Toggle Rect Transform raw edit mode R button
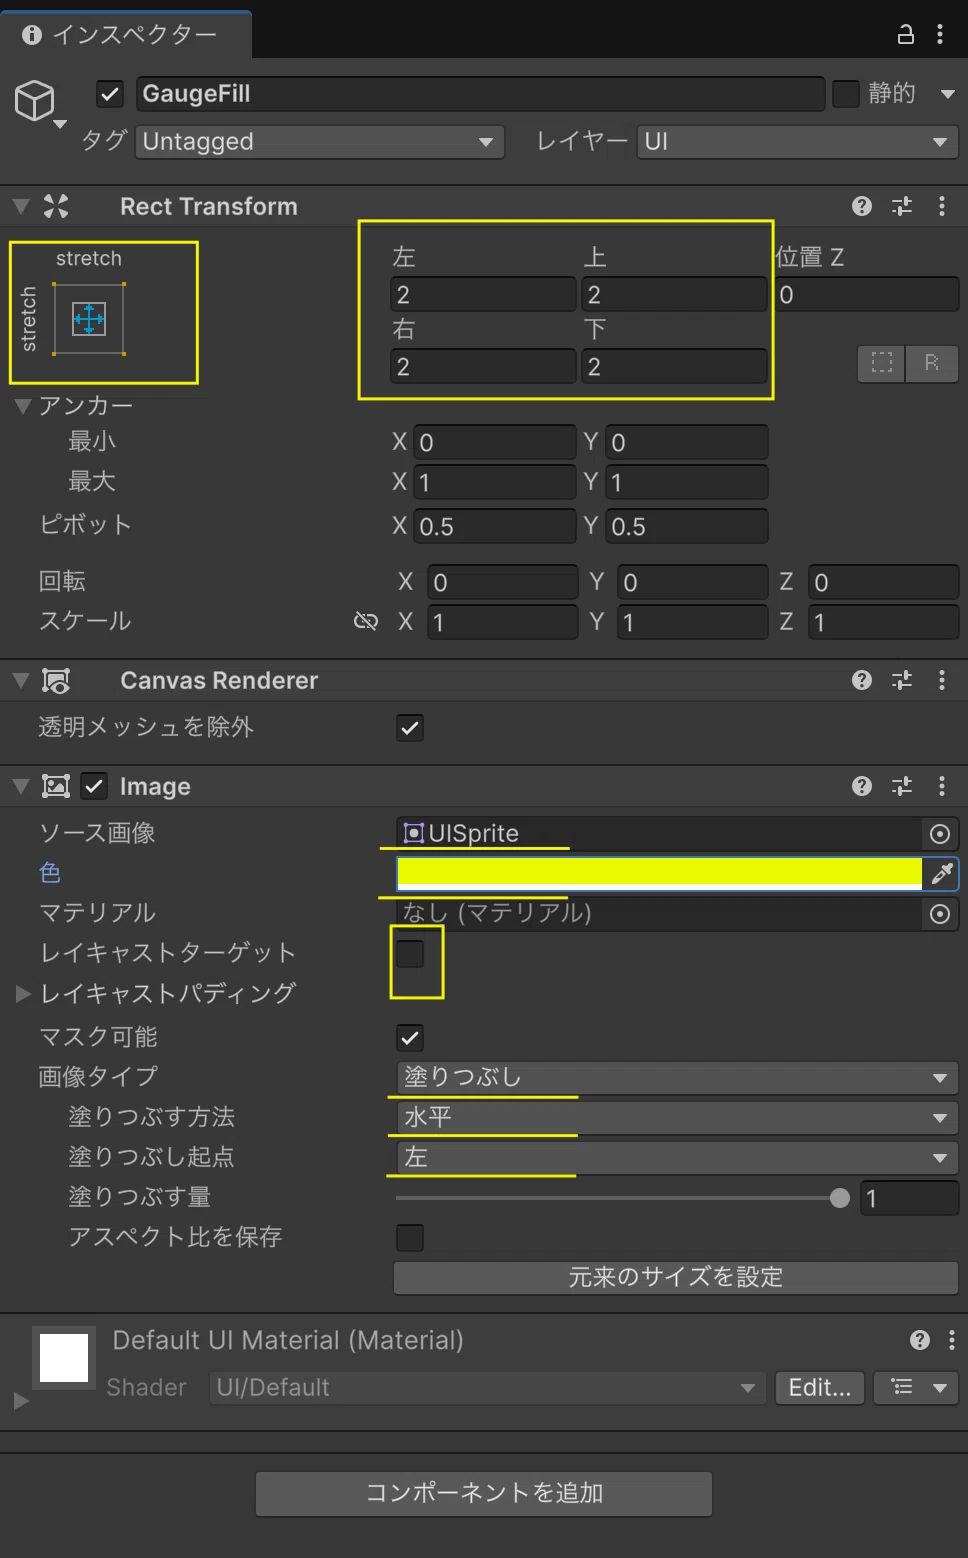This screenshot has height=1558, width=968. (x=932, y=363)
